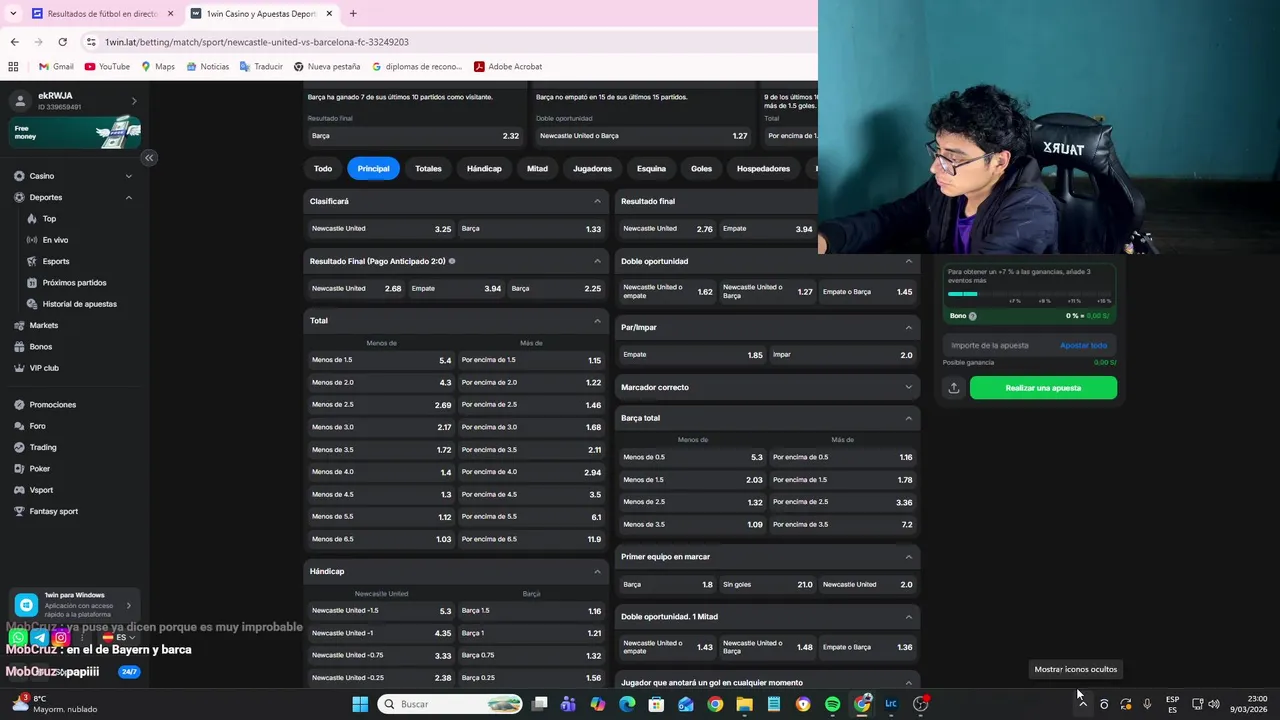Bet on Por encima de 2.5 at 1.46
This screenshot has height=720, width=1280.
[531, 405]
